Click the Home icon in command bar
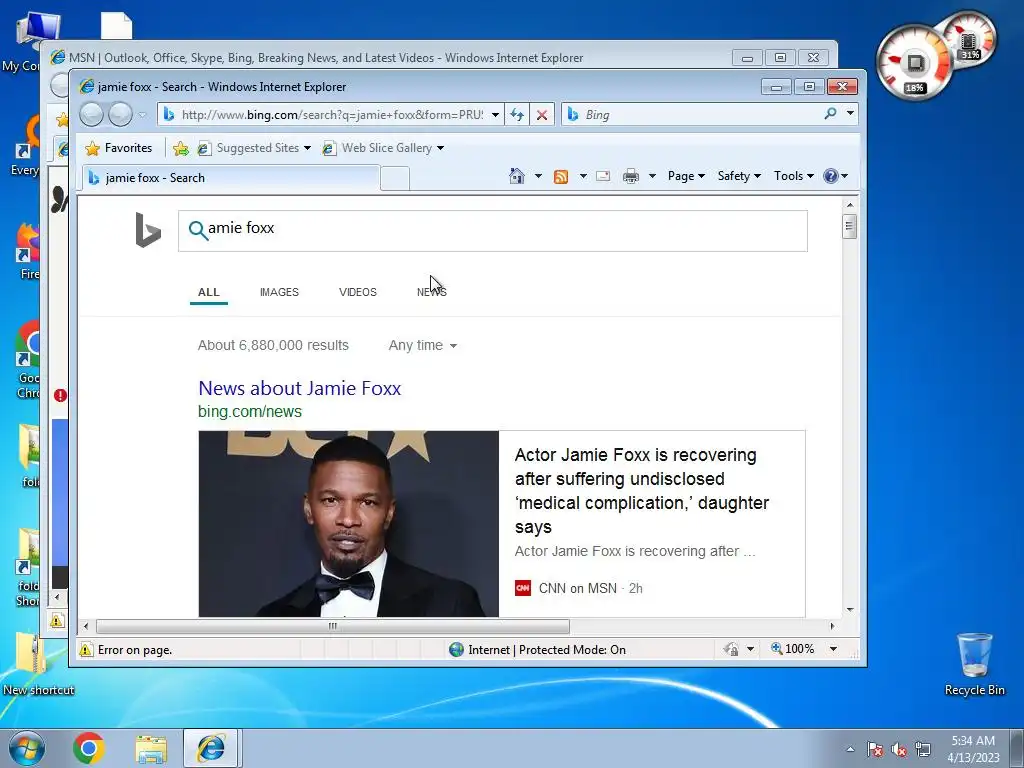Screen dimensions: 1024x768 517,176
